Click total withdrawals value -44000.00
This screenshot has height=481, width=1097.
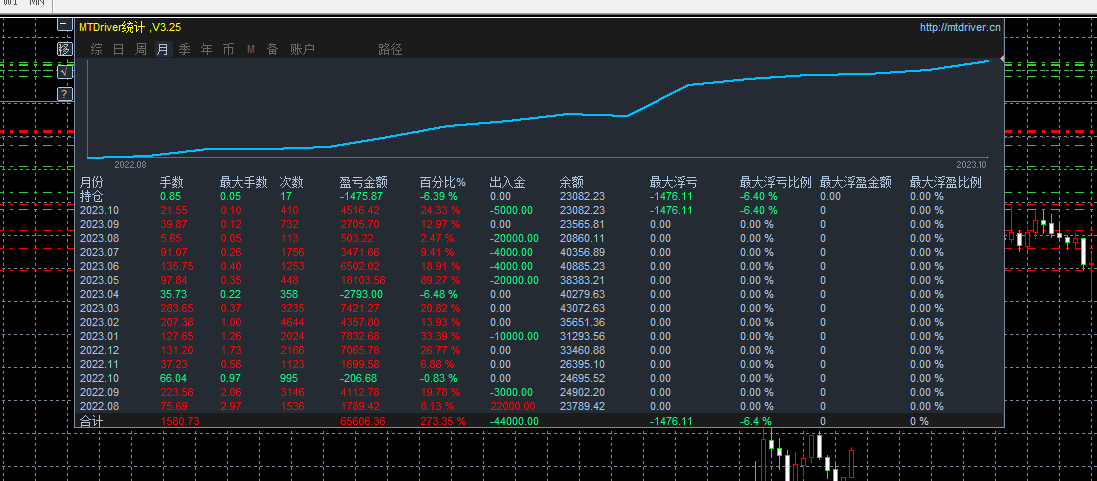click(x=514, y=421)
